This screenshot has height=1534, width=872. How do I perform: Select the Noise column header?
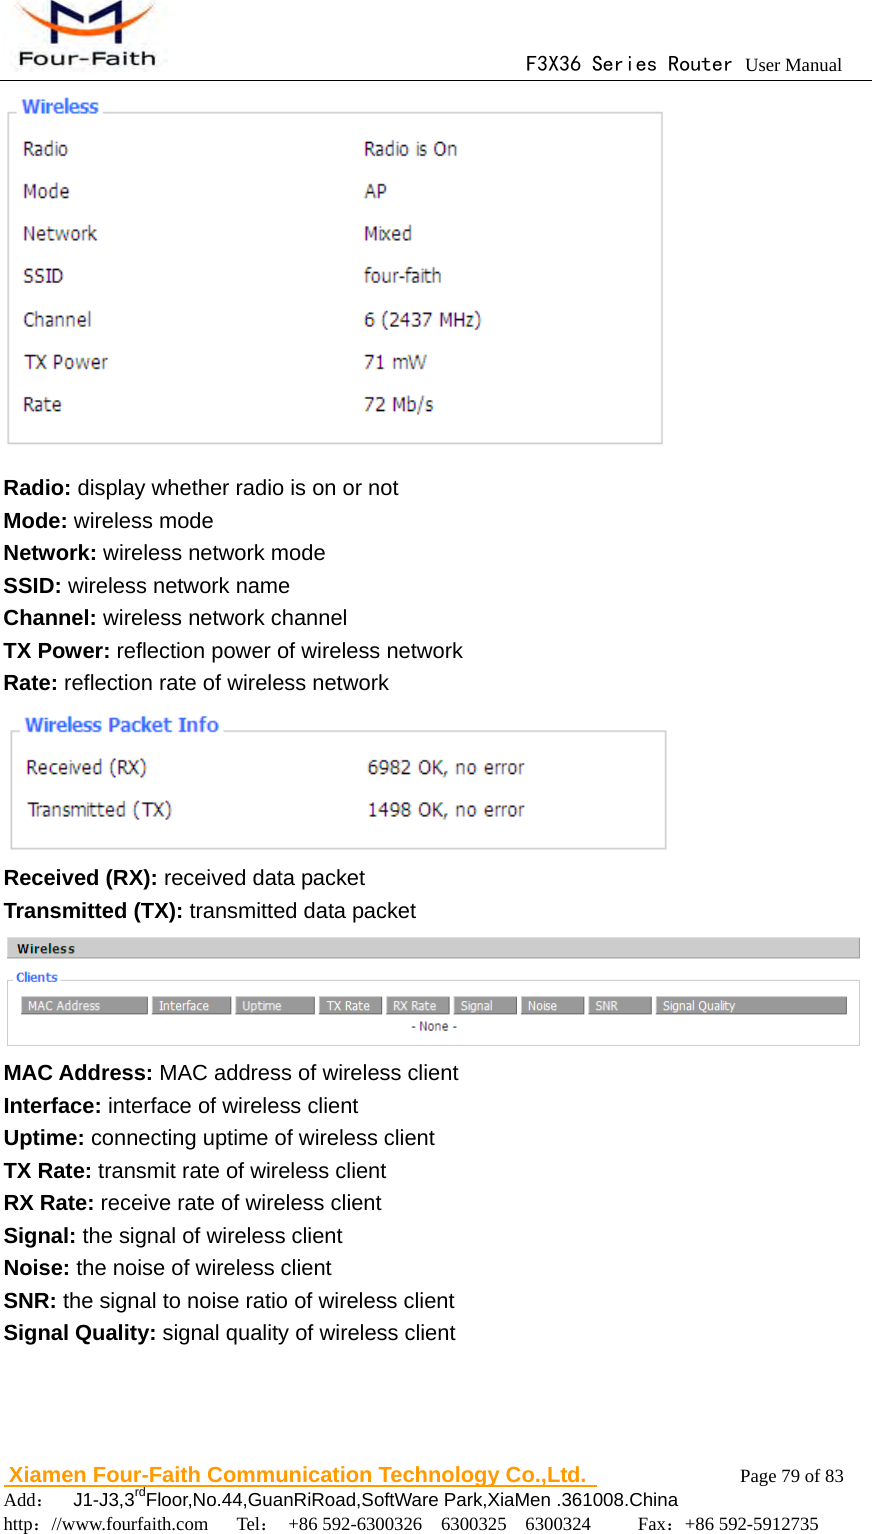(552, 1005)
